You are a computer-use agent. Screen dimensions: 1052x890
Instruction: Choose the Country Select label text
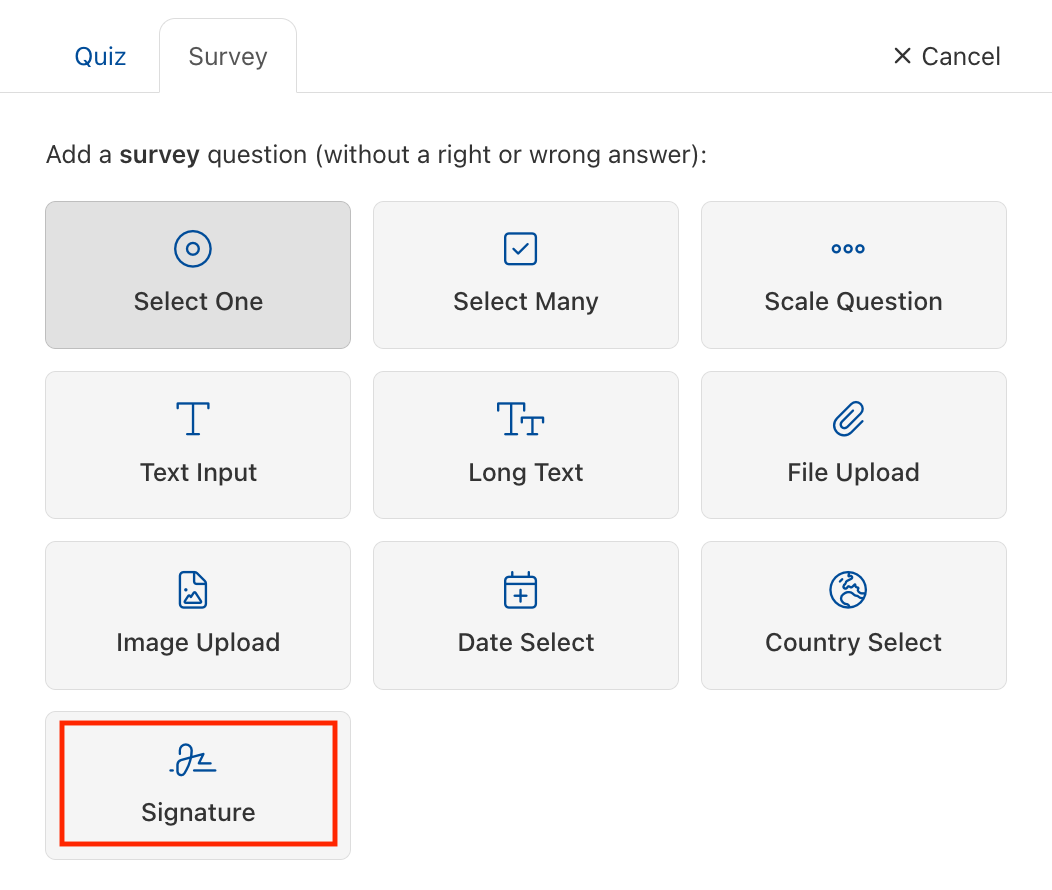point(853,643)
